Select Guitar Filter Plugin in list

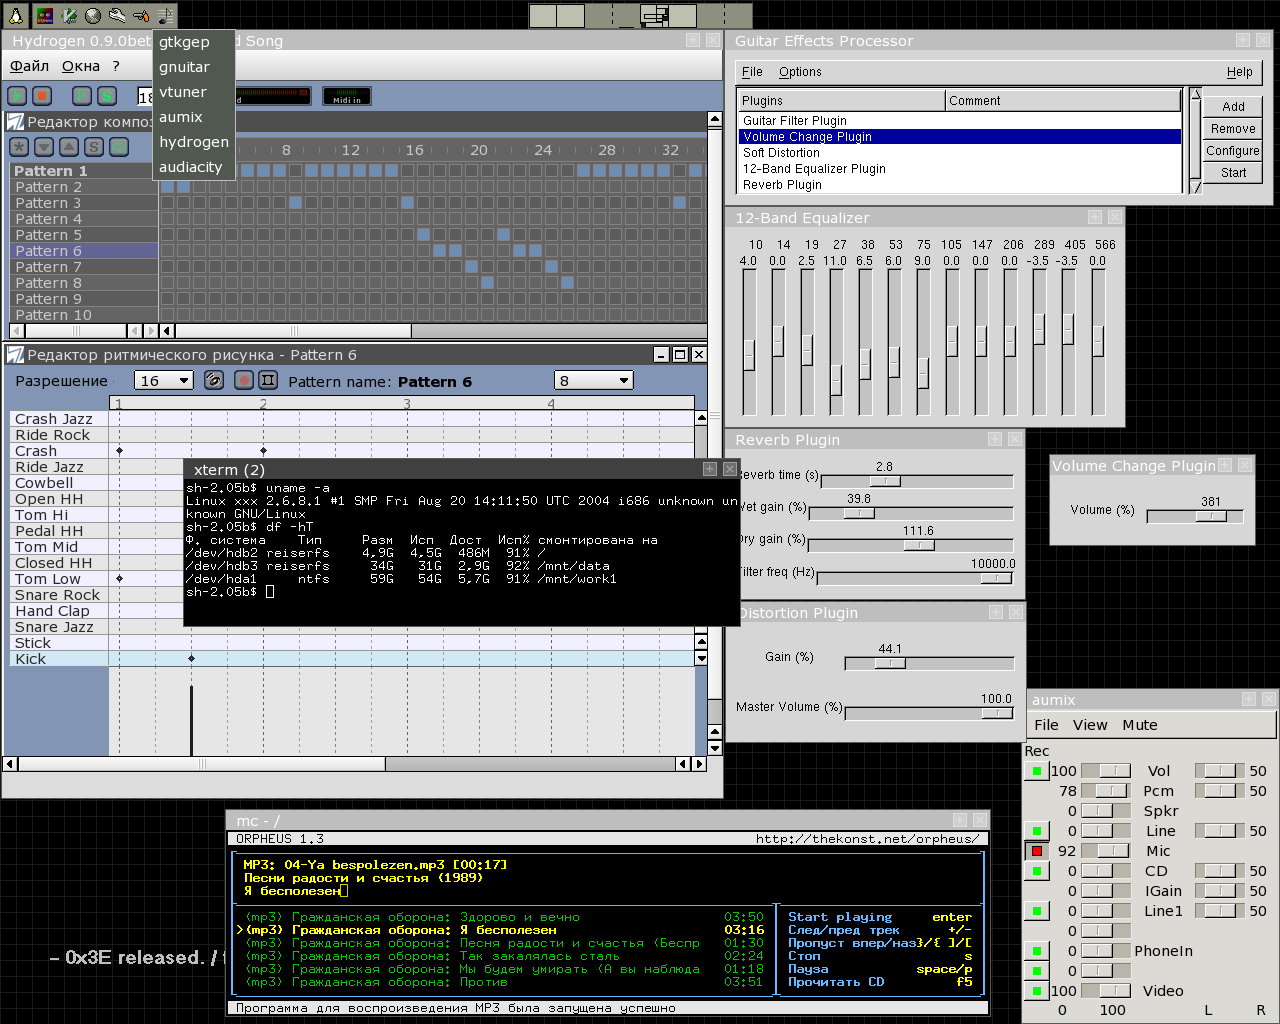tap(960, 121)
